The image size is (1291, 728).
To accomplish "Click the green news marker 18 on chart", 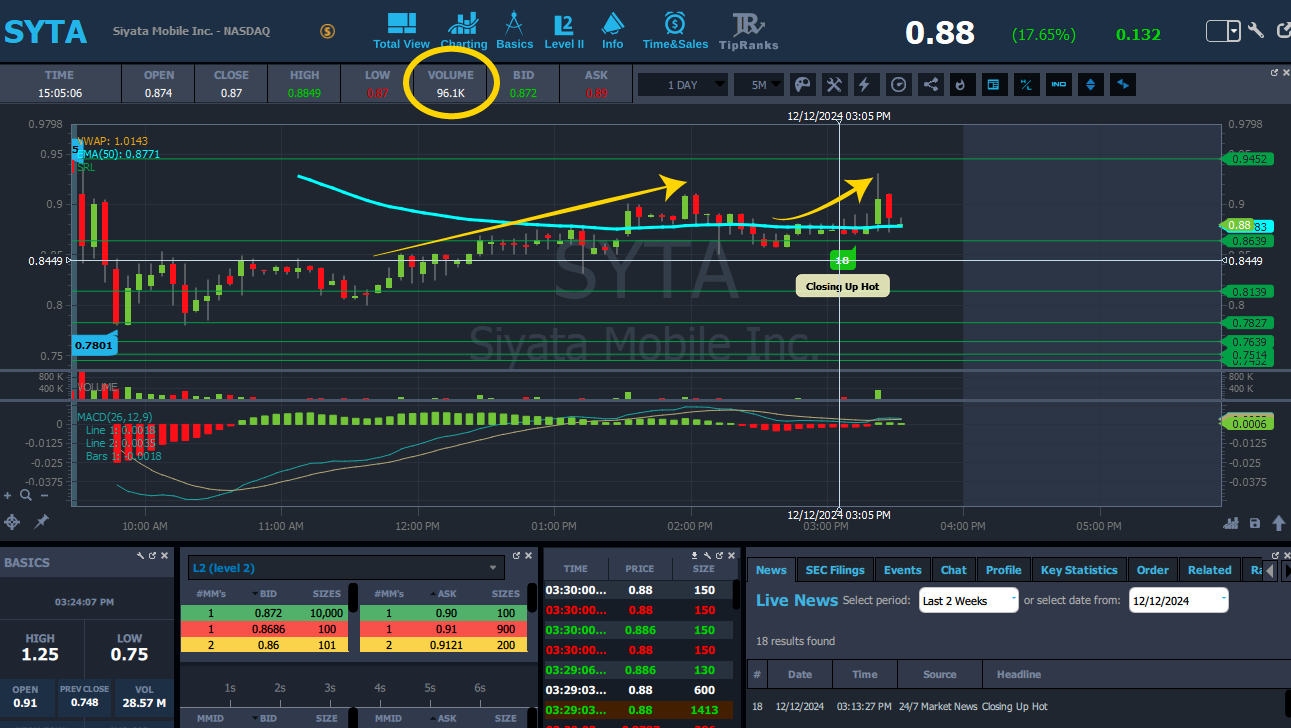I will point(841,260).
